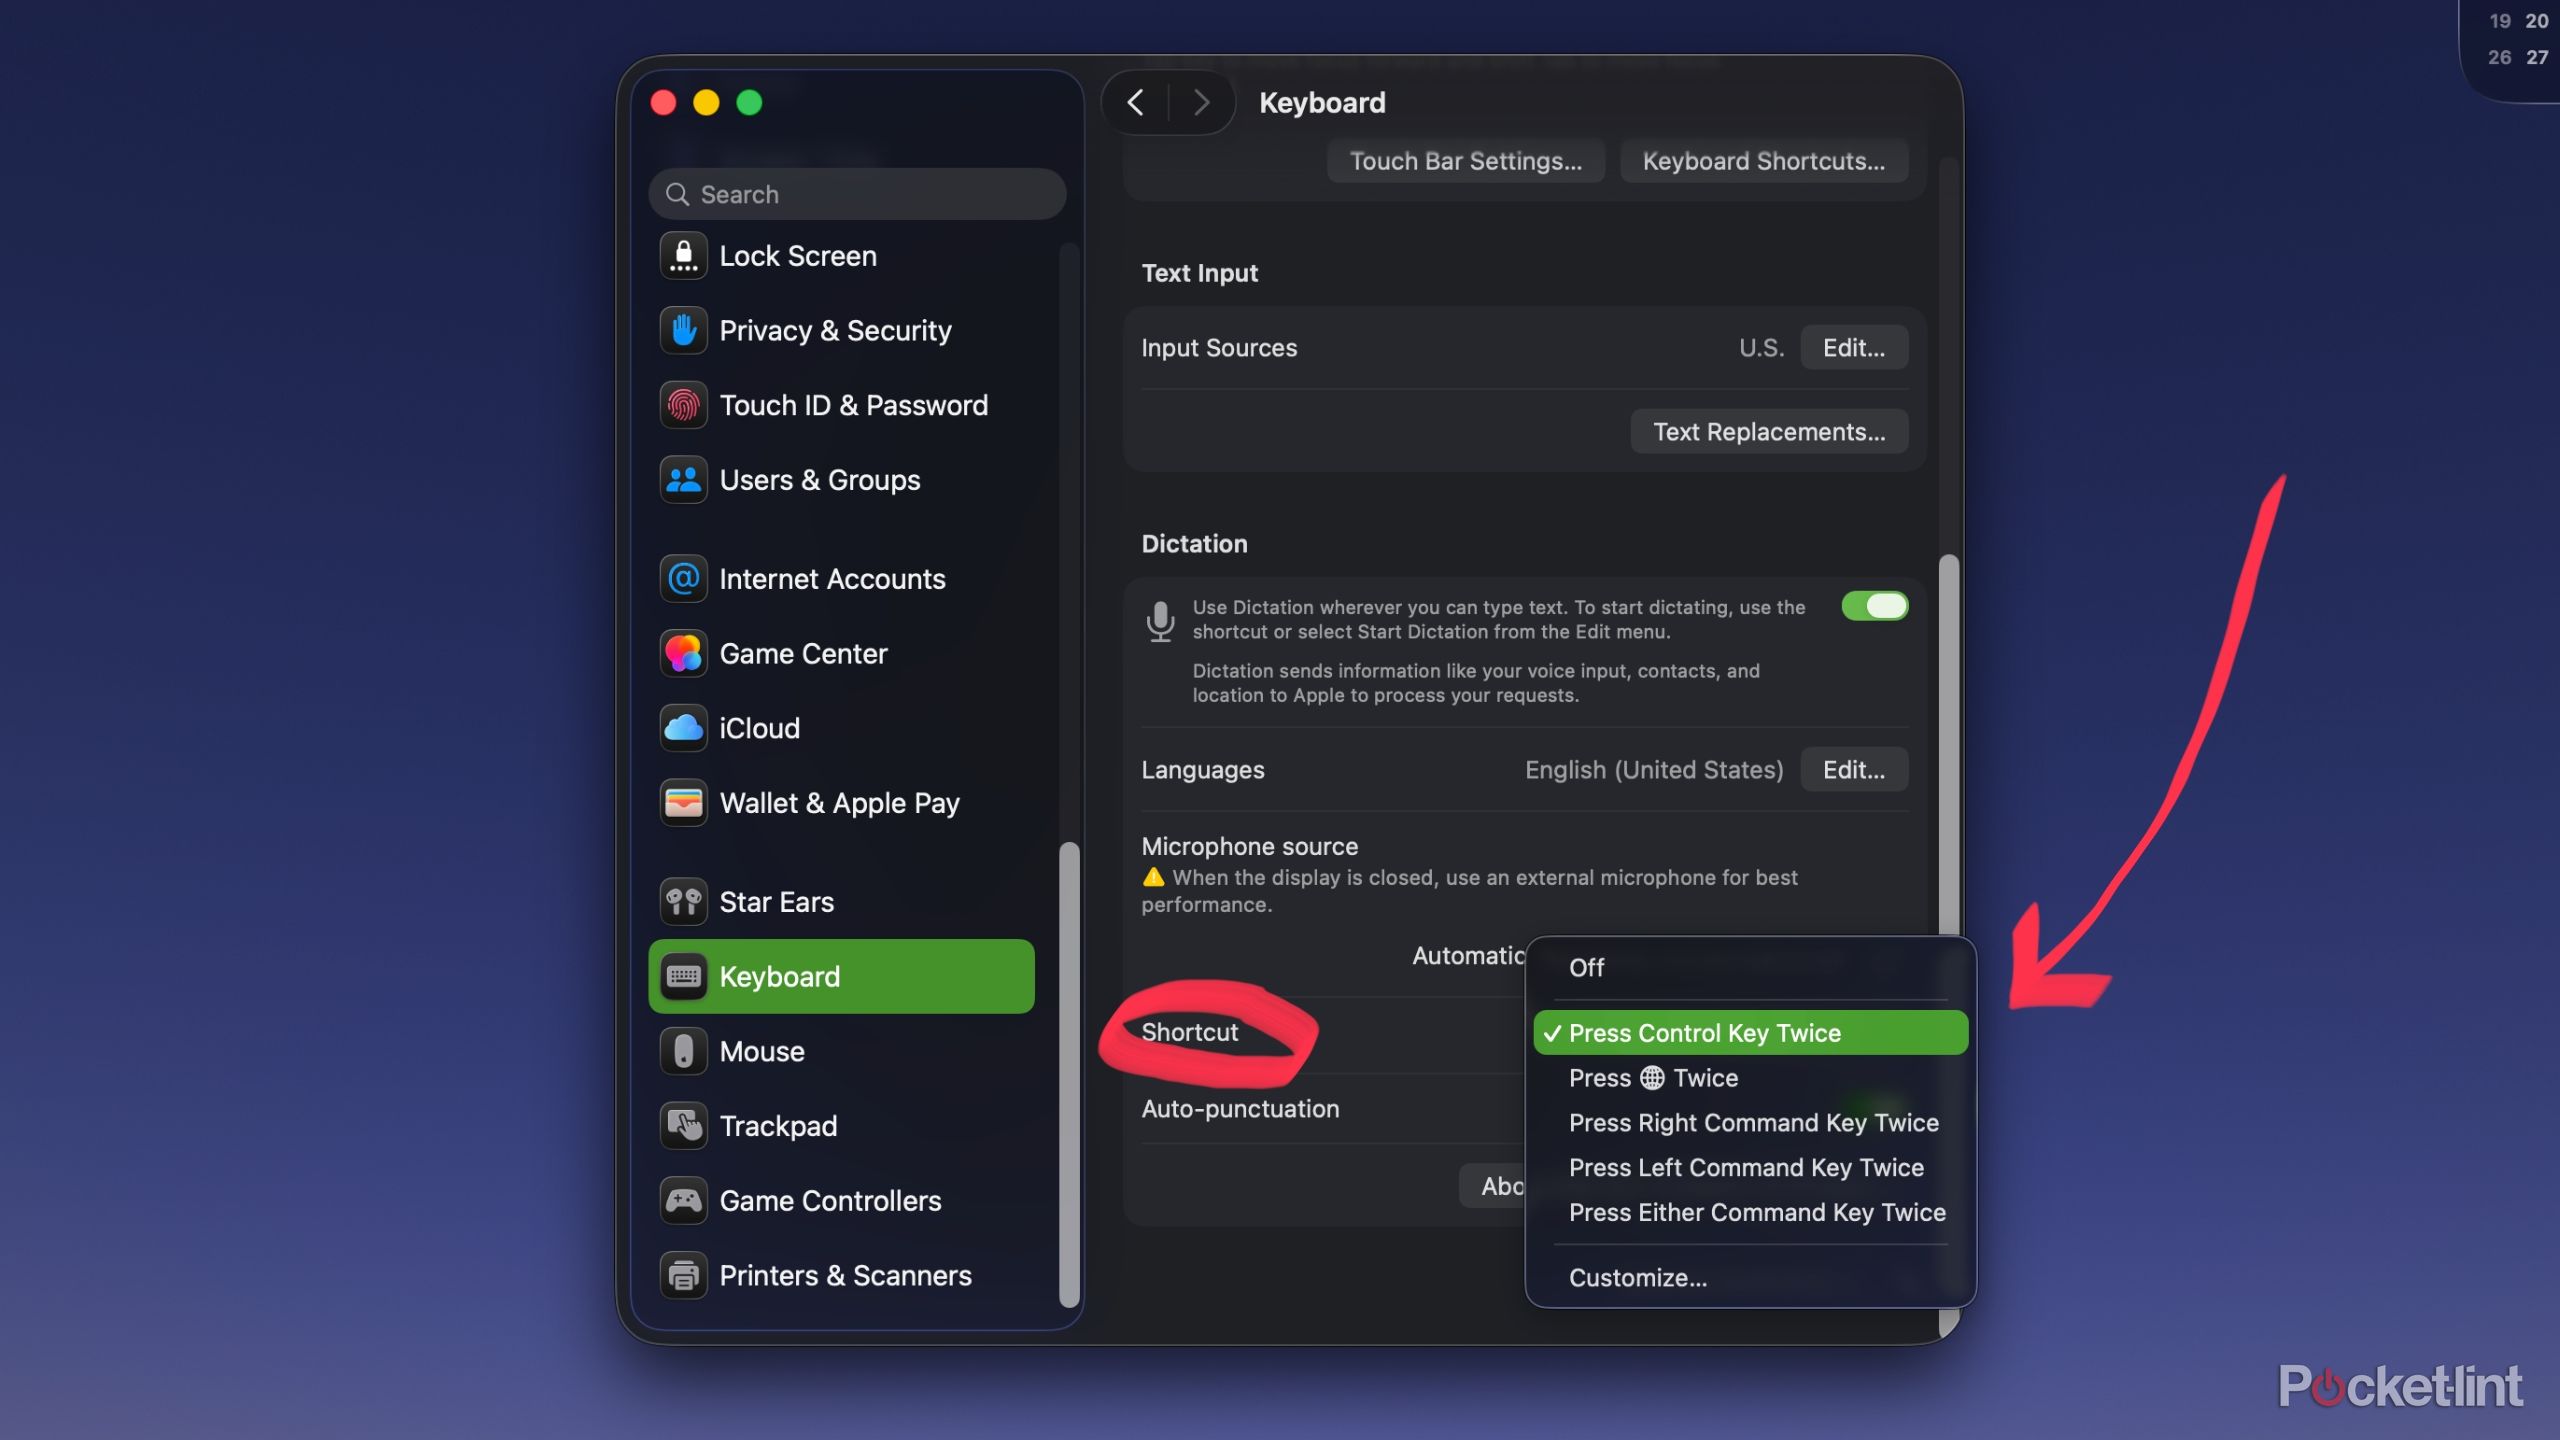Toggle the Dictation switch off
The height and width of the screenshot is (1440, 2560).
click(1874, 606)
